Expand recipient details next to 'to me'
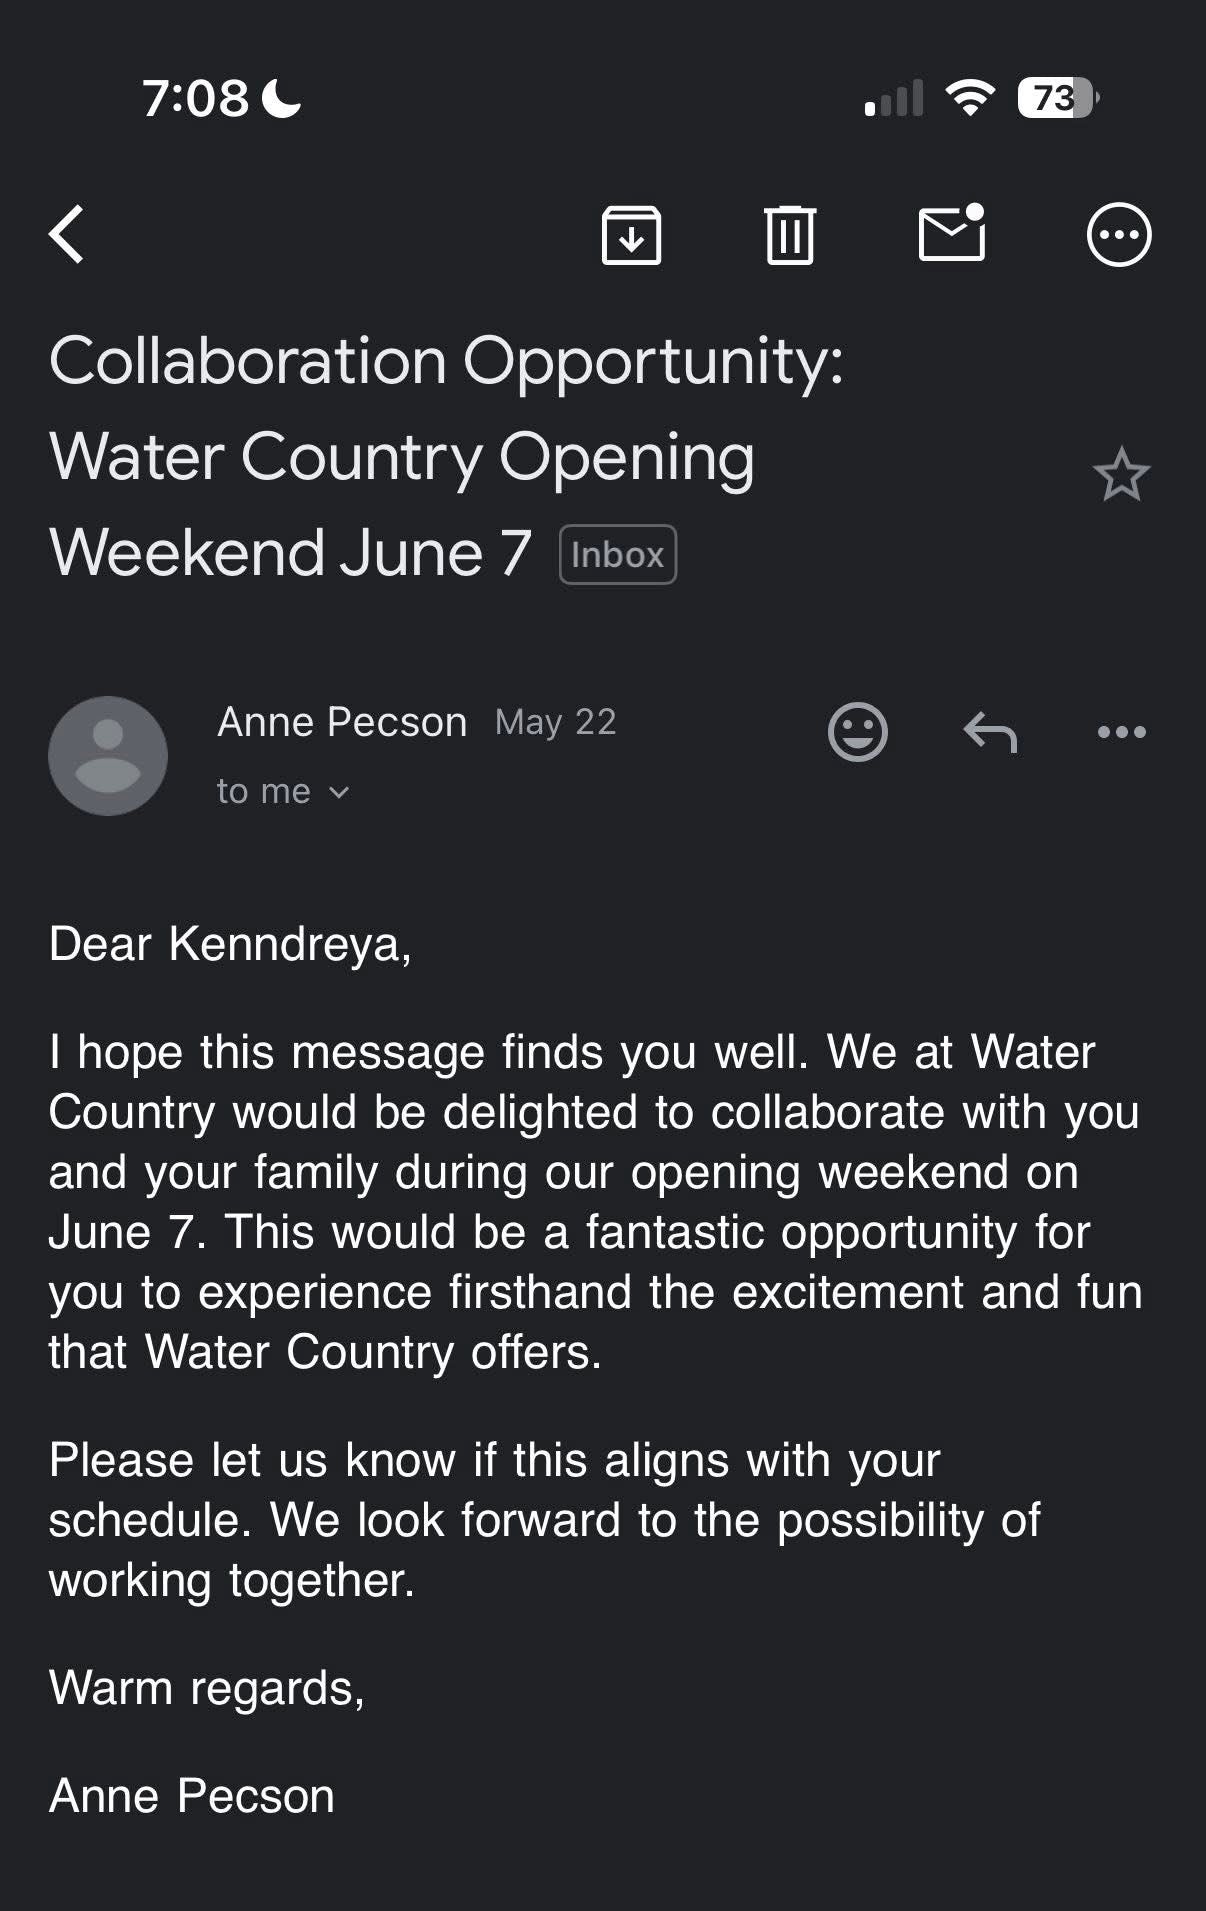The height and width of the screenshot is (1911, 1206). pos(339,793)
